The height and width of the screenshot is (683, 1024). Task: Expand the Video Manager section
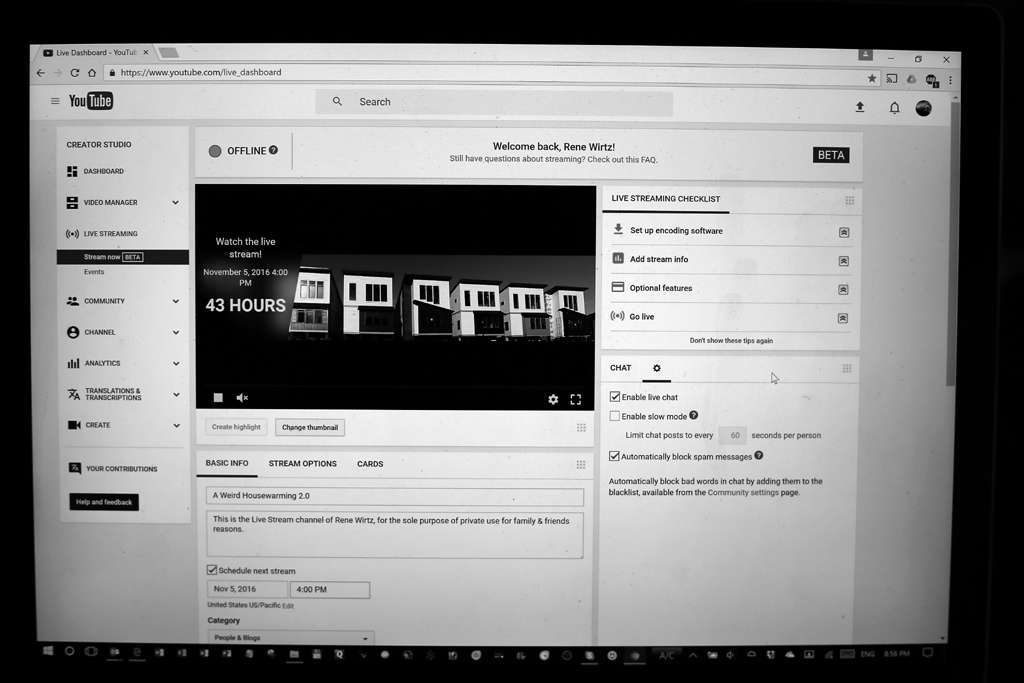[175, 202]
